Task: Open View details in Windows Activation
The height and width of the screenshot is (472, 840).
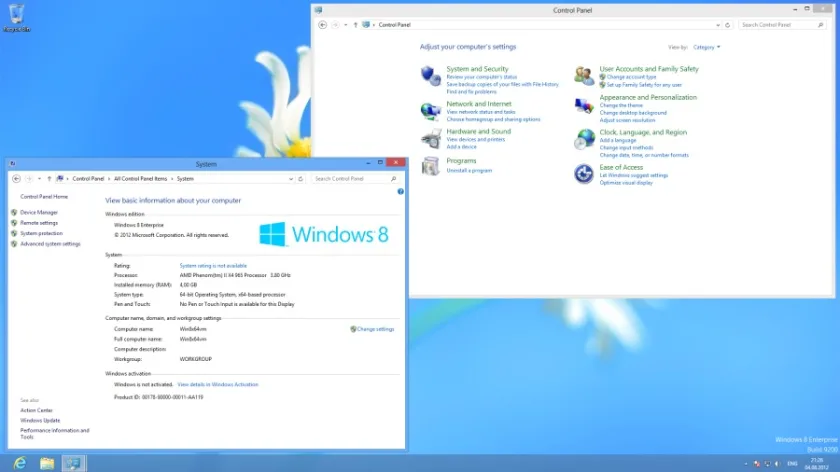Action: [x=218, y=385]
